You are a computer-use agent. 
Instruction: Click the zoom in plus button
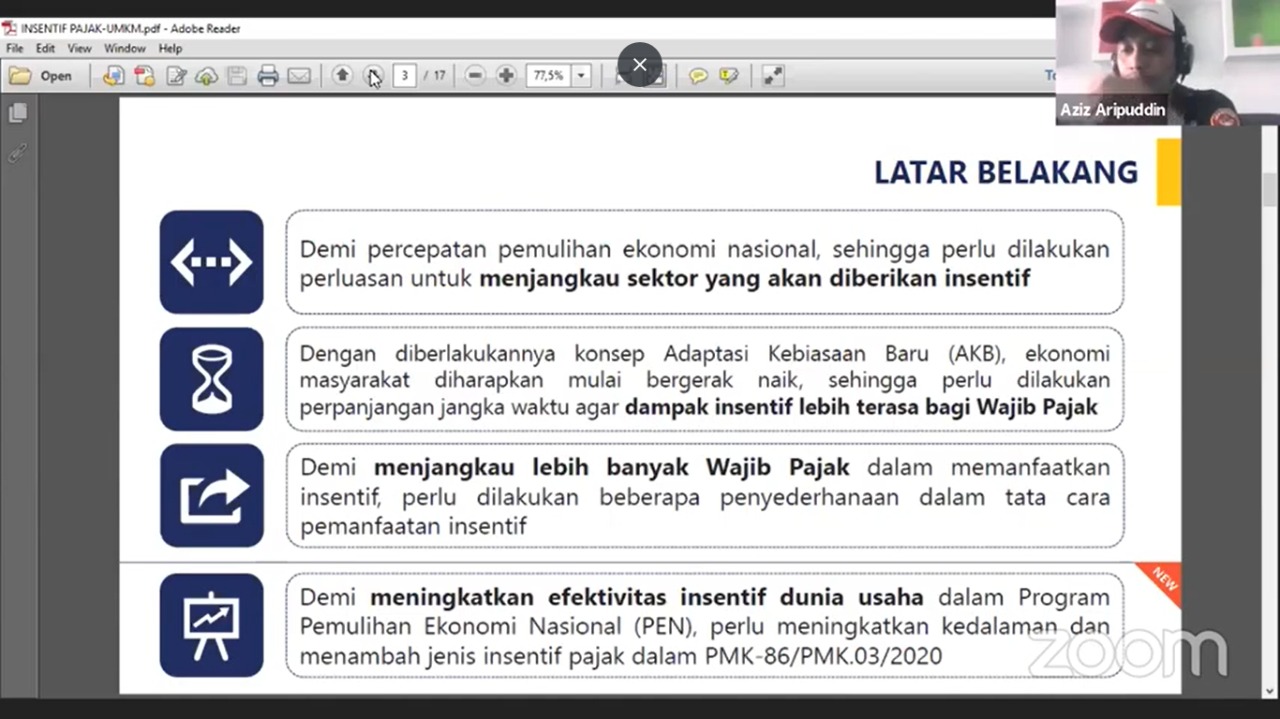pos(506,75)
